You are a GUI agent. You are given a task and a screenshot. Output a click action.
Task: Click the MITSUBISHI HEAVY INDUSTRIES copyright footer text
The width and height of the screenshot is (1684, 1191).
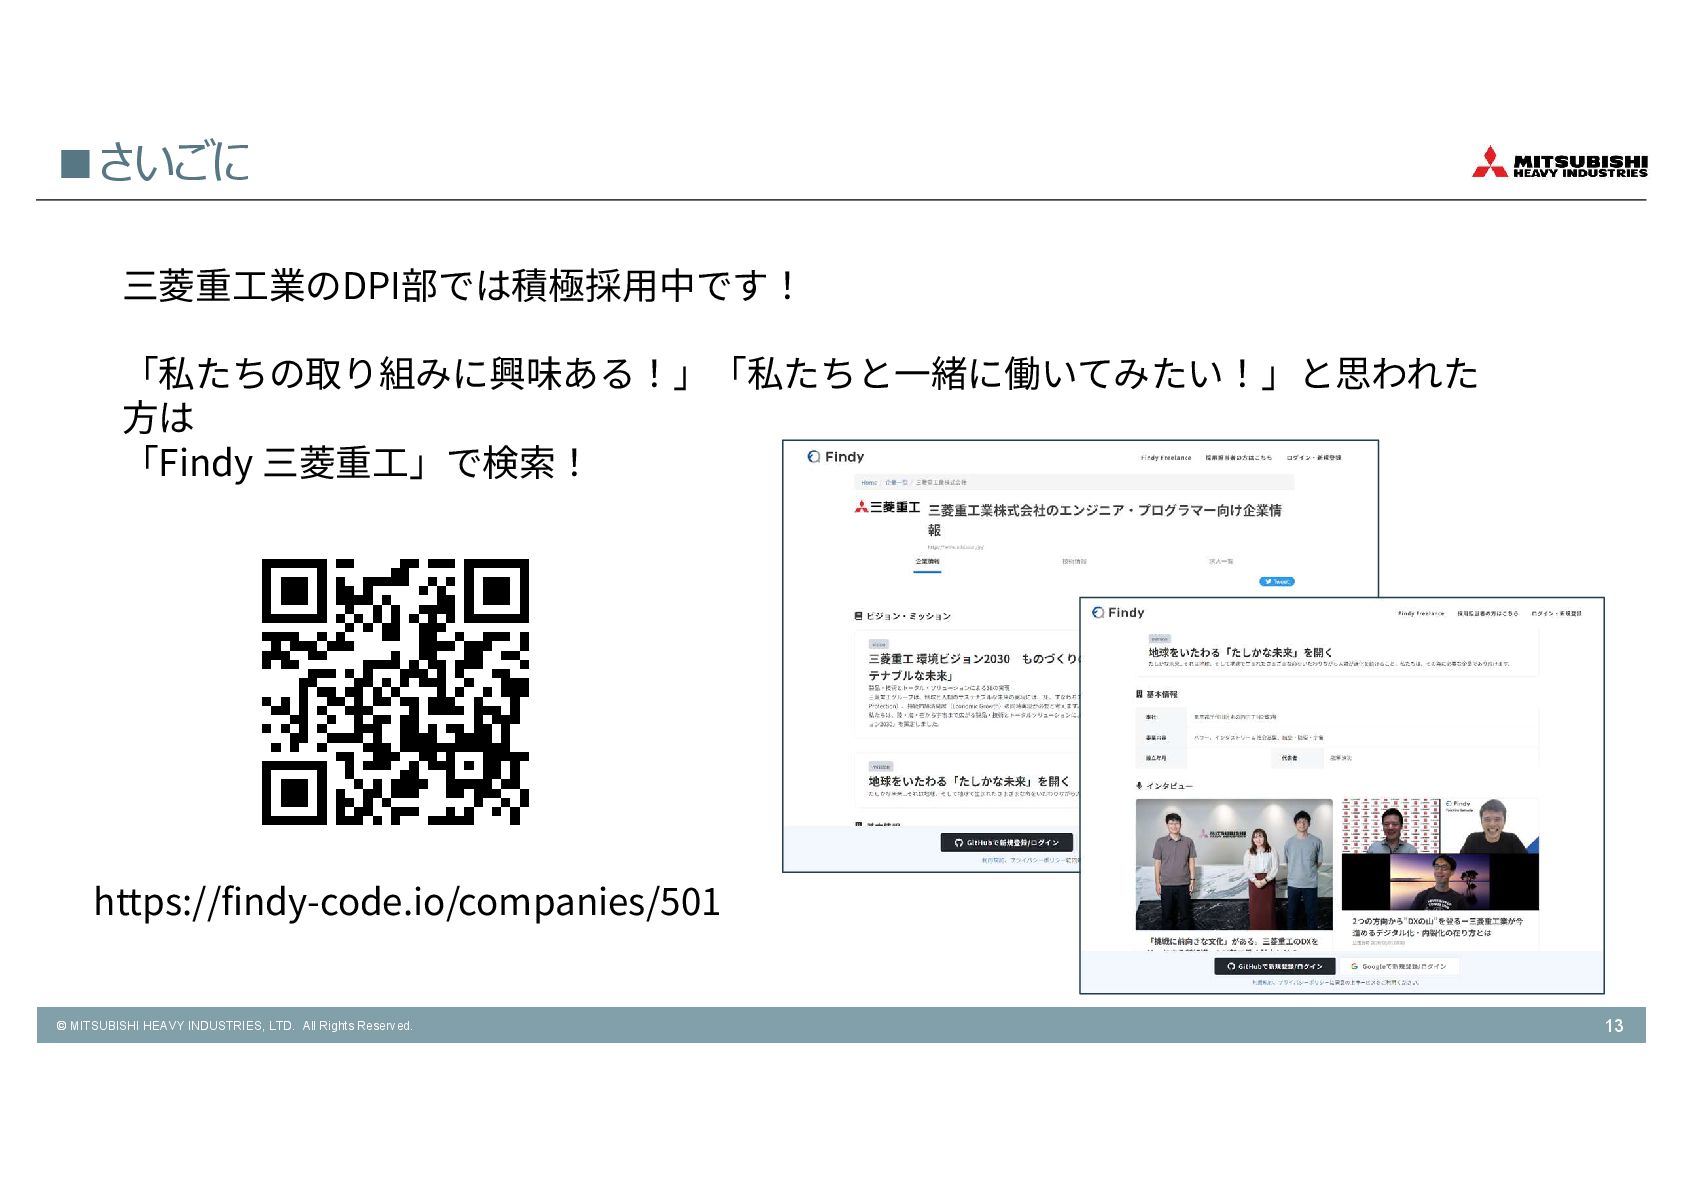coord(235,1026)
